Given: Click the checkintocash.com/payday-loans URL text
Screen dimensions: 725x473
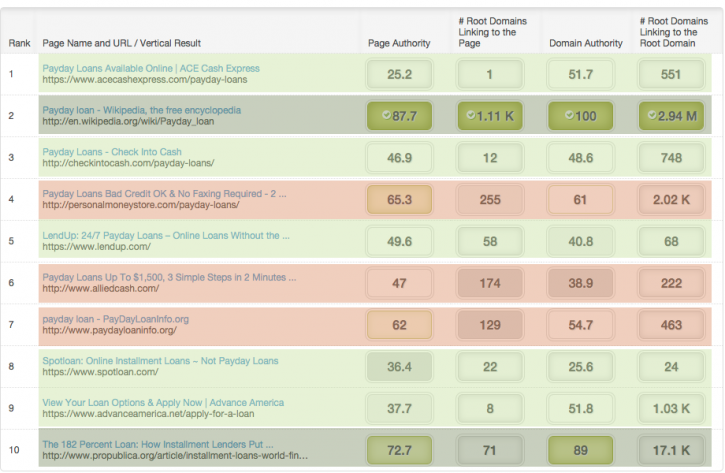Looking at the screenshot, I should [x=128, y=163].
